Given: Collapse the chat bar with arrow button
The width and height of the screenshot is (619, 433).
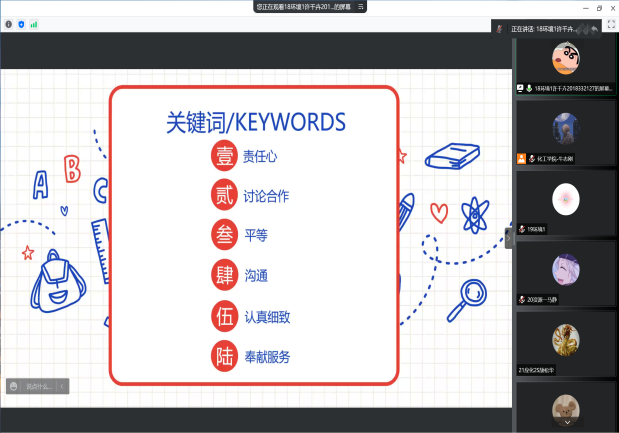Looking at the screenshot, I should pyautogui.click(x=63, y=386).
